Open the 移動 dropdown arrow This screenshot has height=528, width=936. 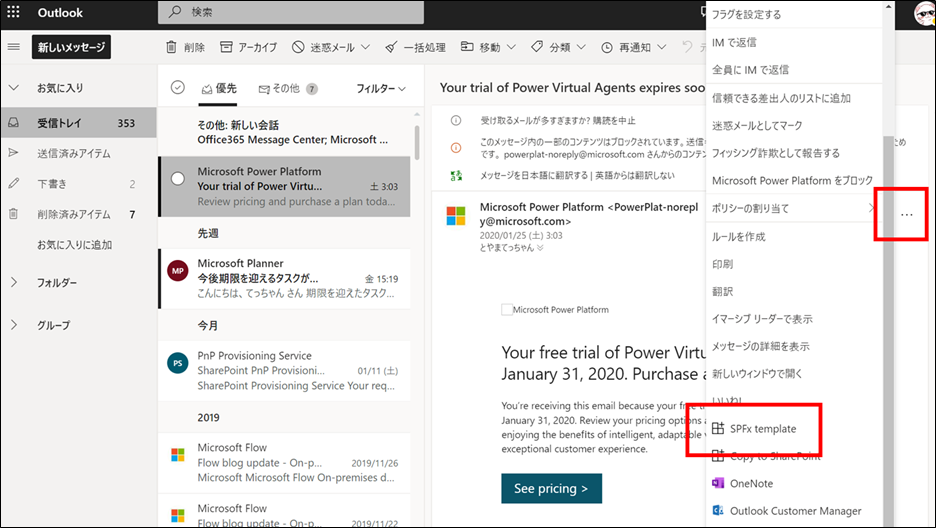511,47
